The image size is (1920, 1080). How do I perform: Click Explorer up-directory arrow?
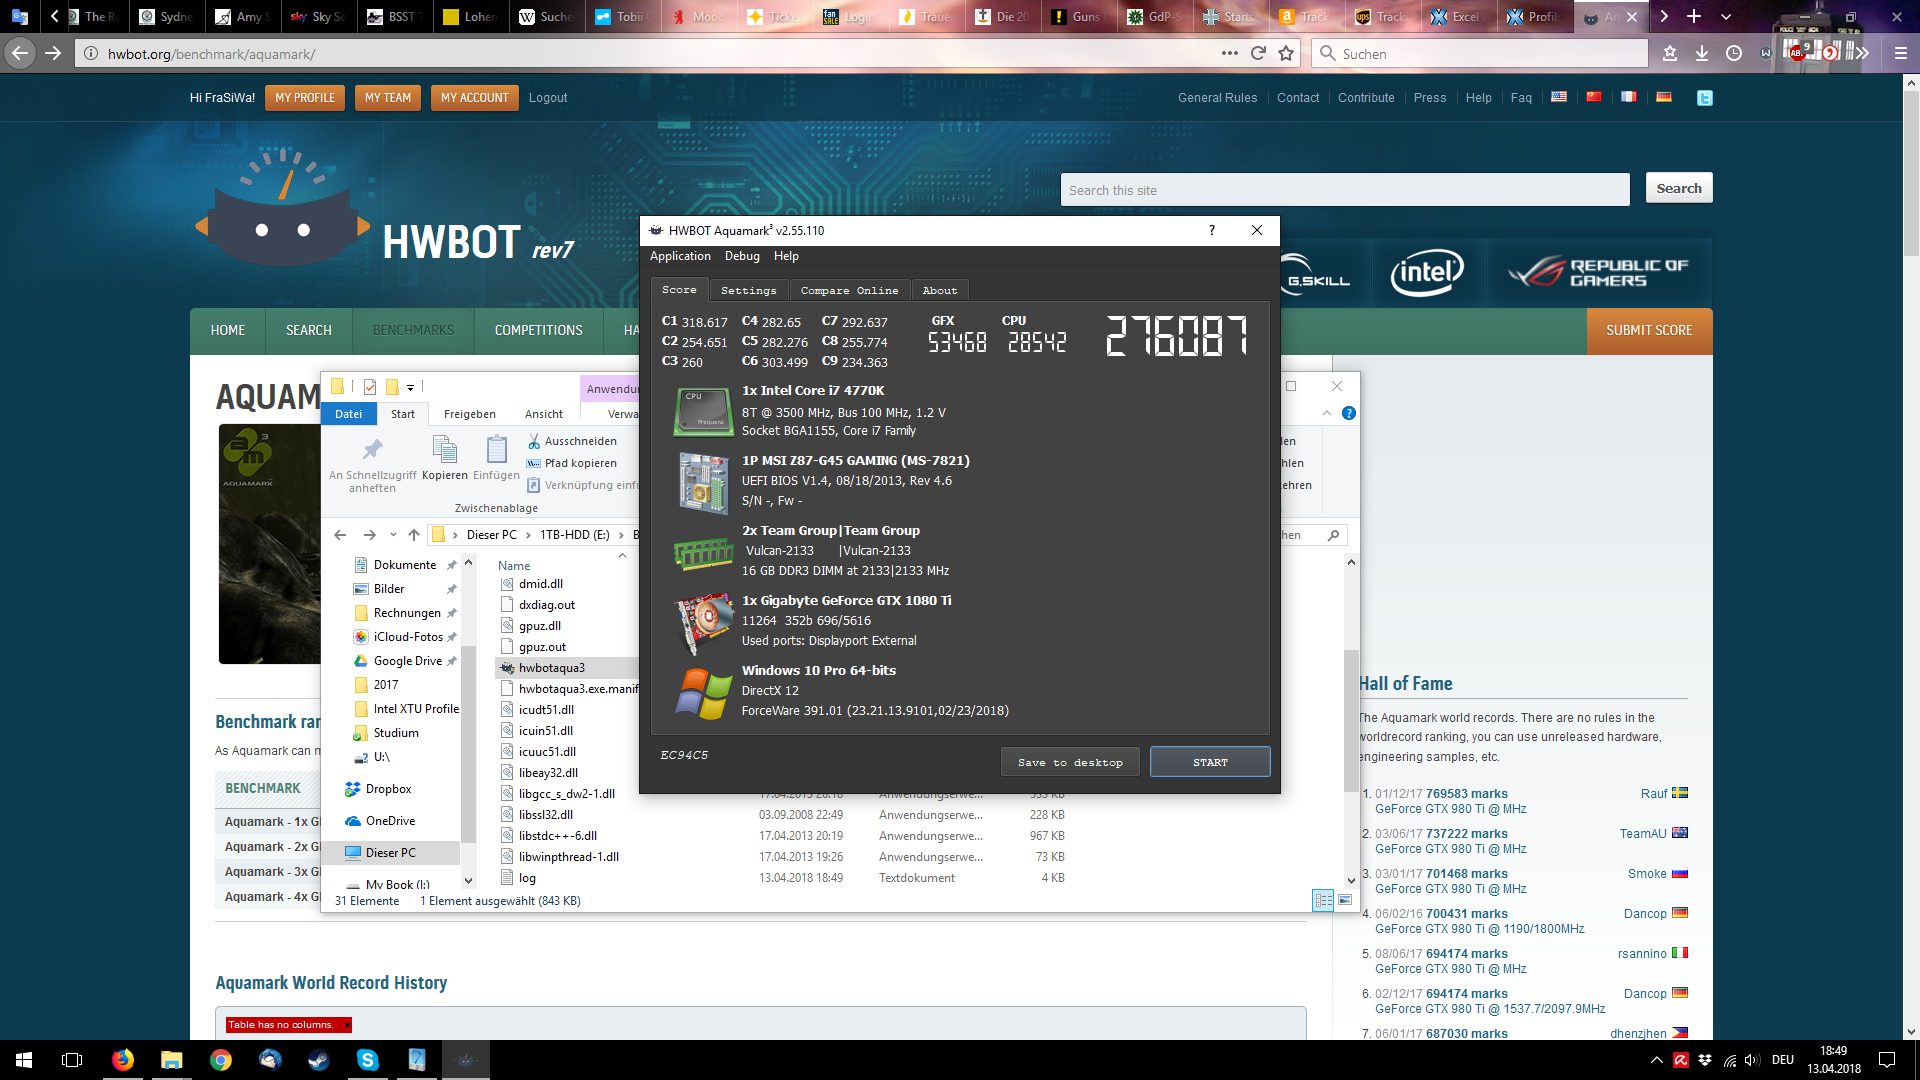point(413,535)
